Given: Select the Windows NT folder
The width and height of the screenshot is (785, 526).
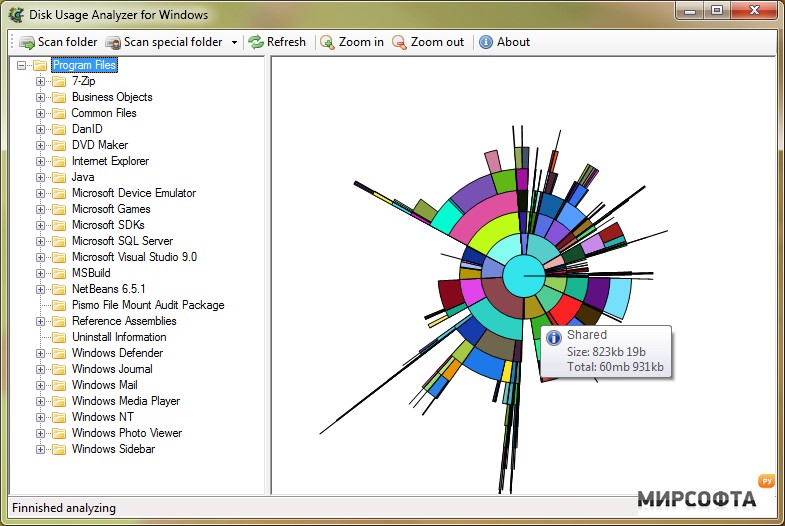Looking at the screenshot, I should [x=103, y=417].
